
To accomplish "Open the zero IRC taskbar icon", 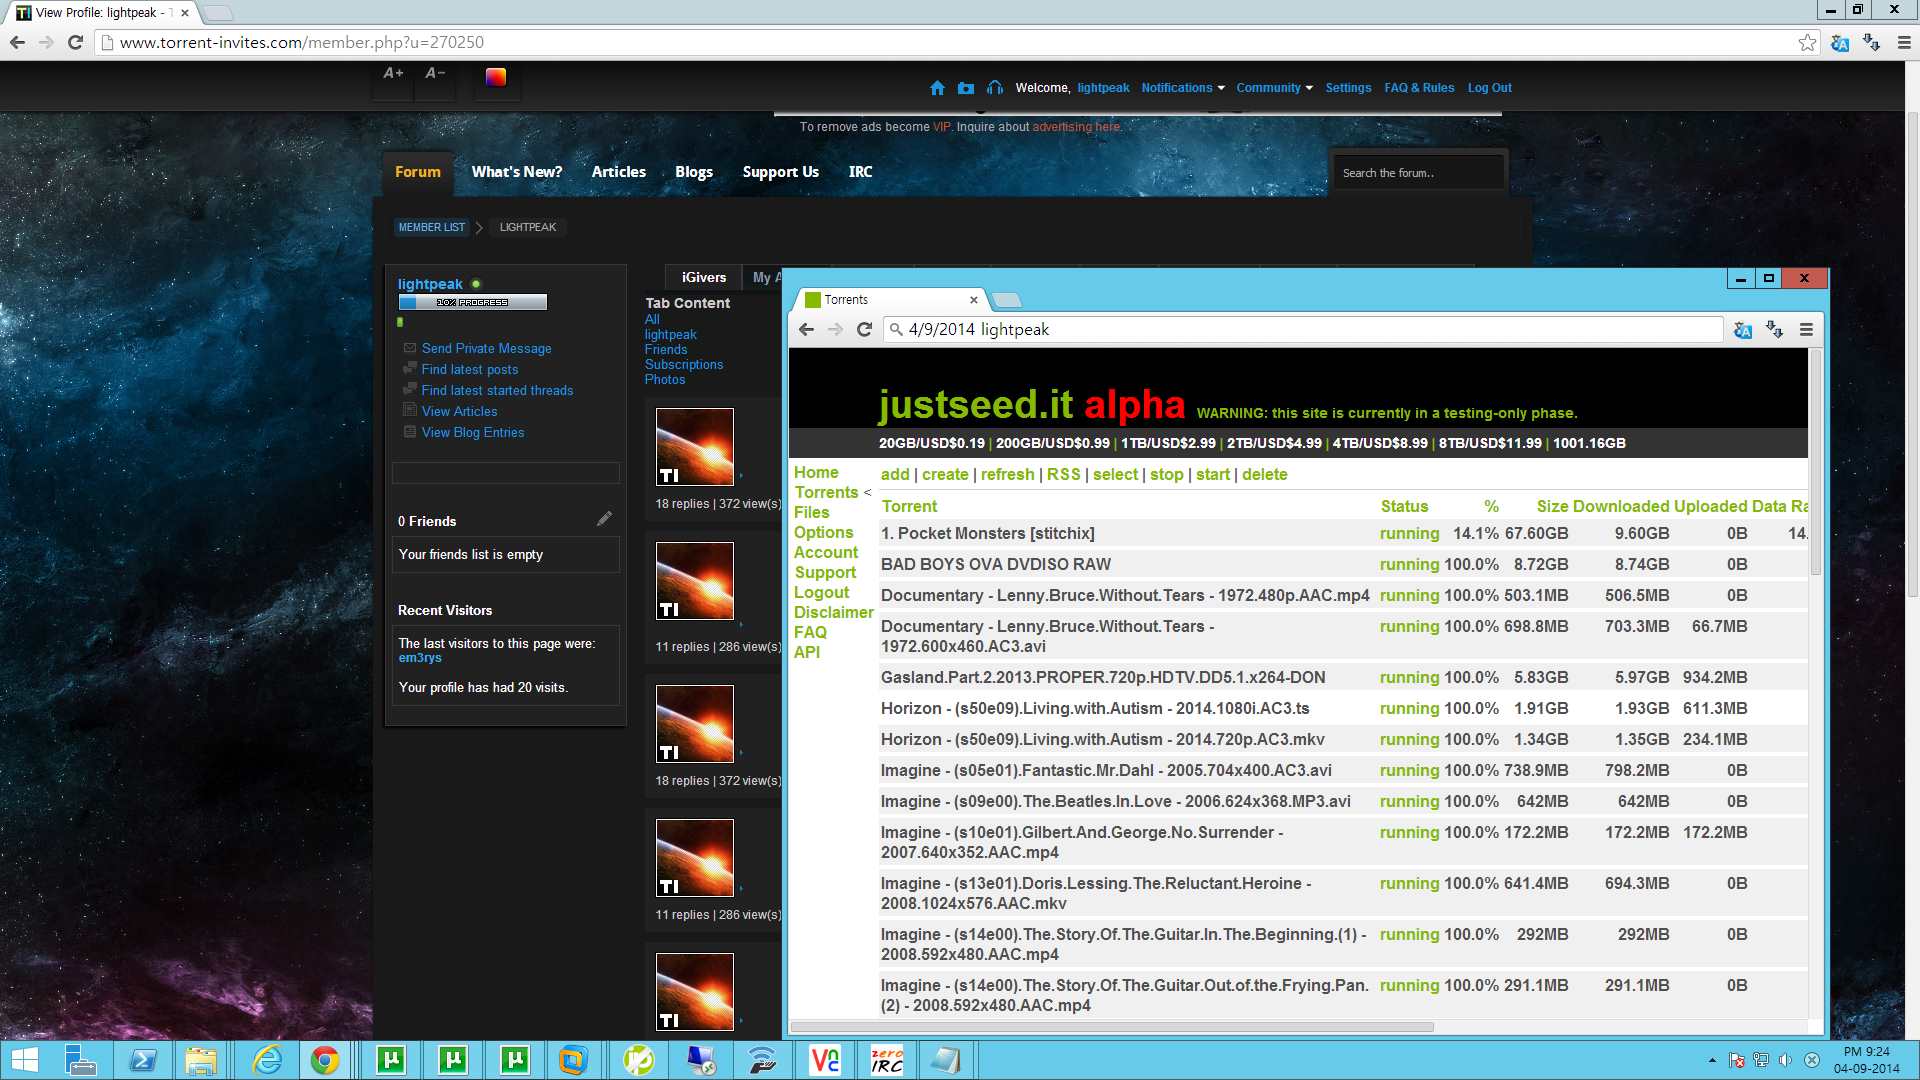I will tap(887, 1060).
